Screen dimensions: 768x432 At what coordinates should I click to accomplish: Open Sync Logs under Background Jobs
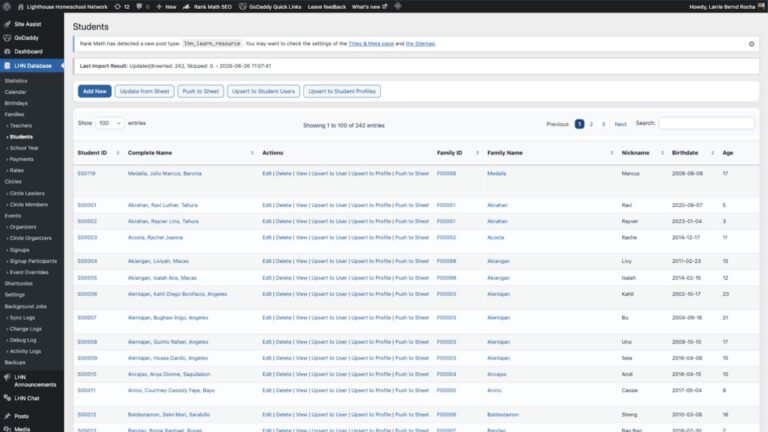[23, 318]
